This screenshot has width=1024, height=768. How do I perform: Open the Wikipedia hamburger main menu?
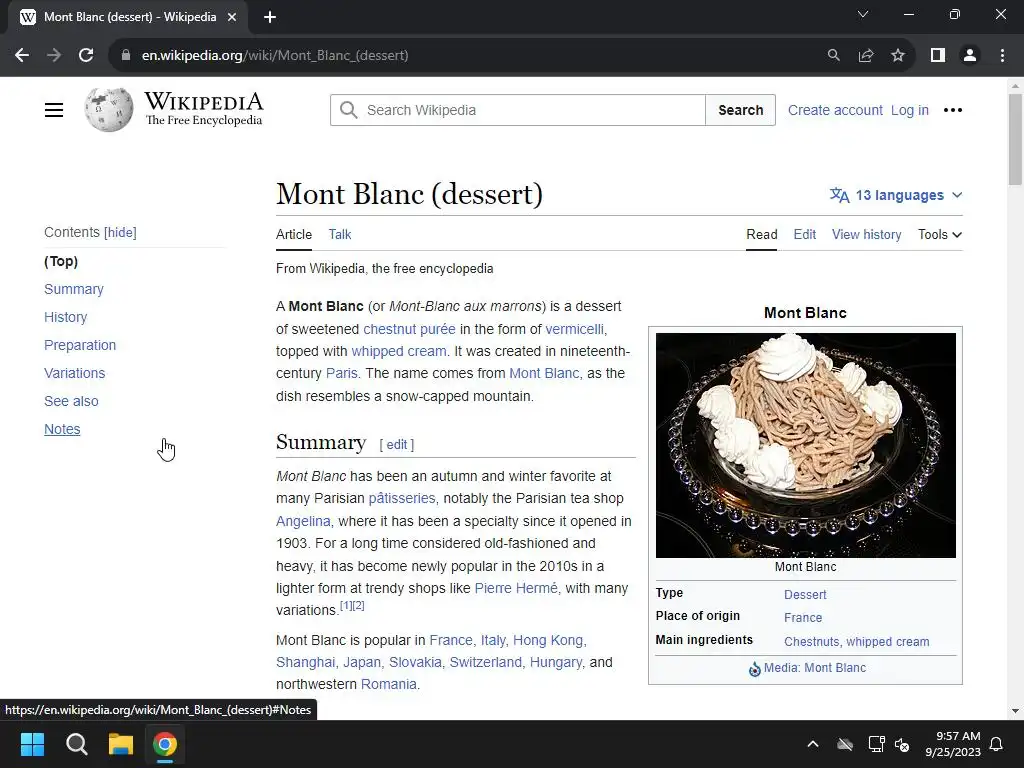(54, 110)
